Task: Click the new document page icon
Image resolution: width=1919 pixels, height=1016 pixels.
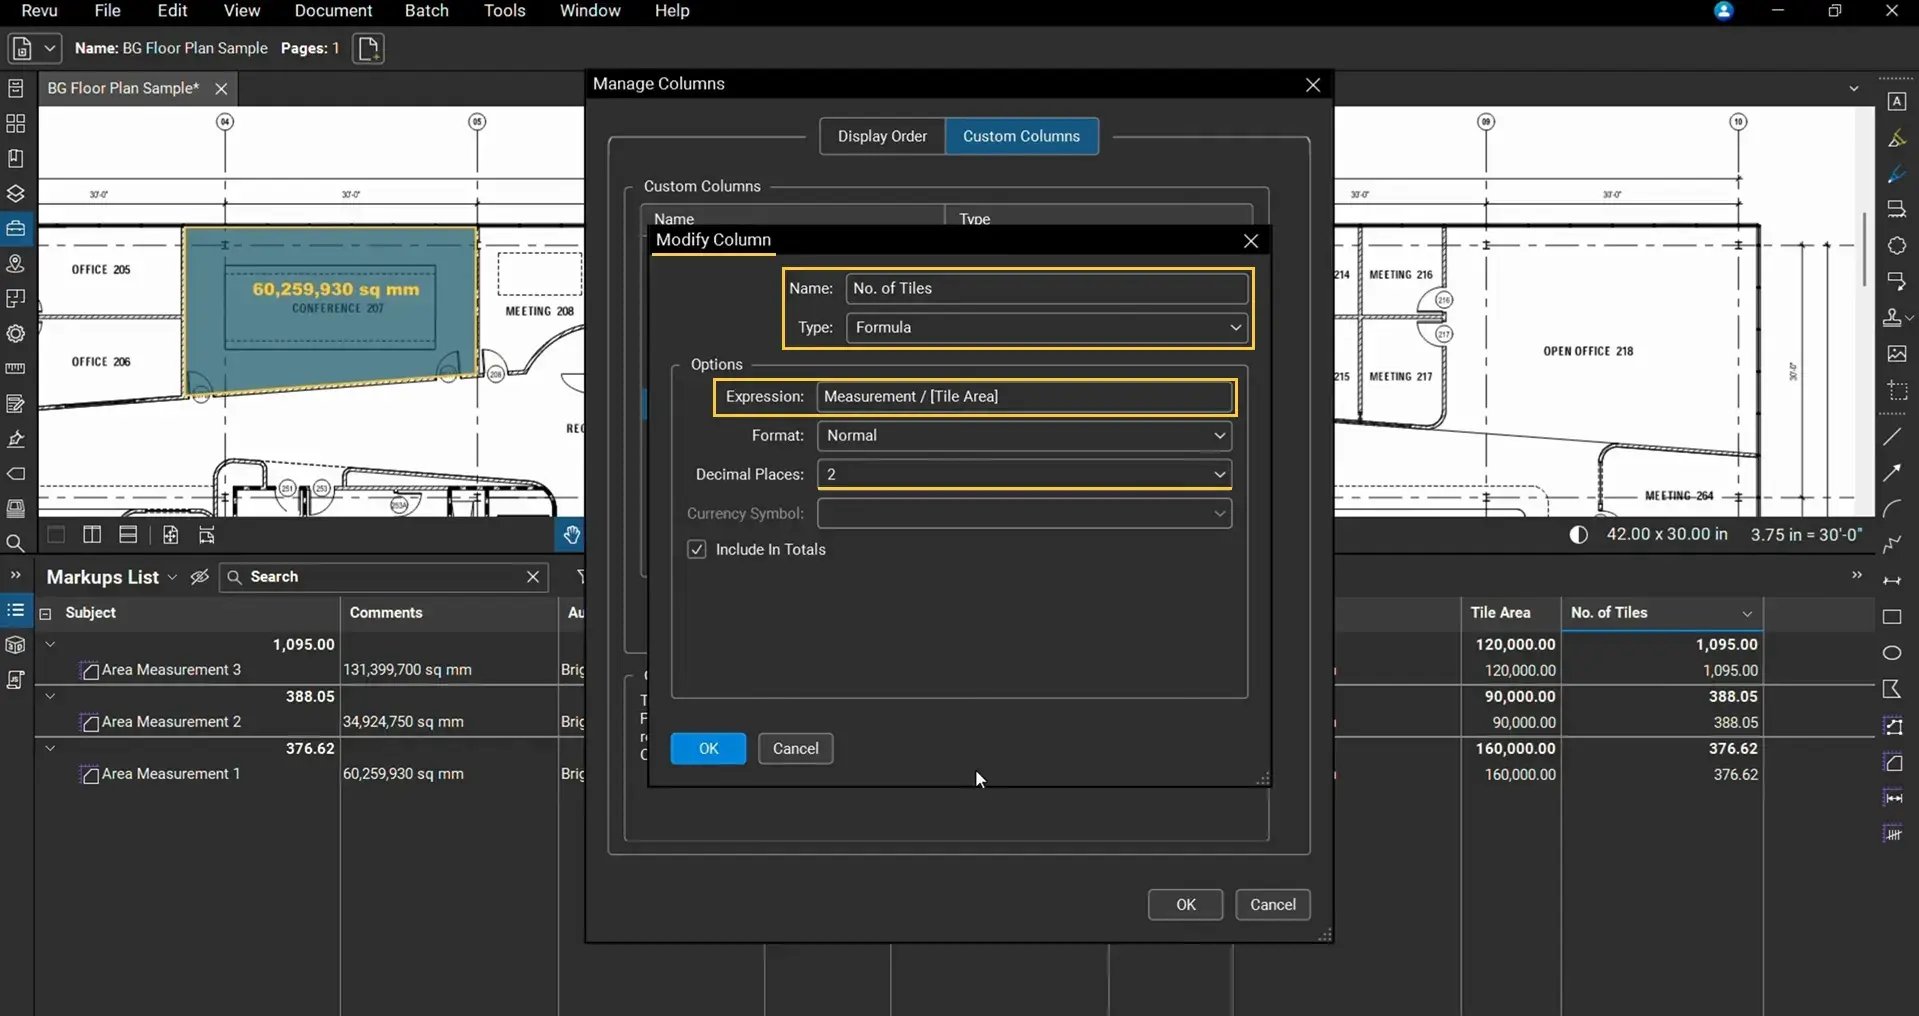Action: 368,48
